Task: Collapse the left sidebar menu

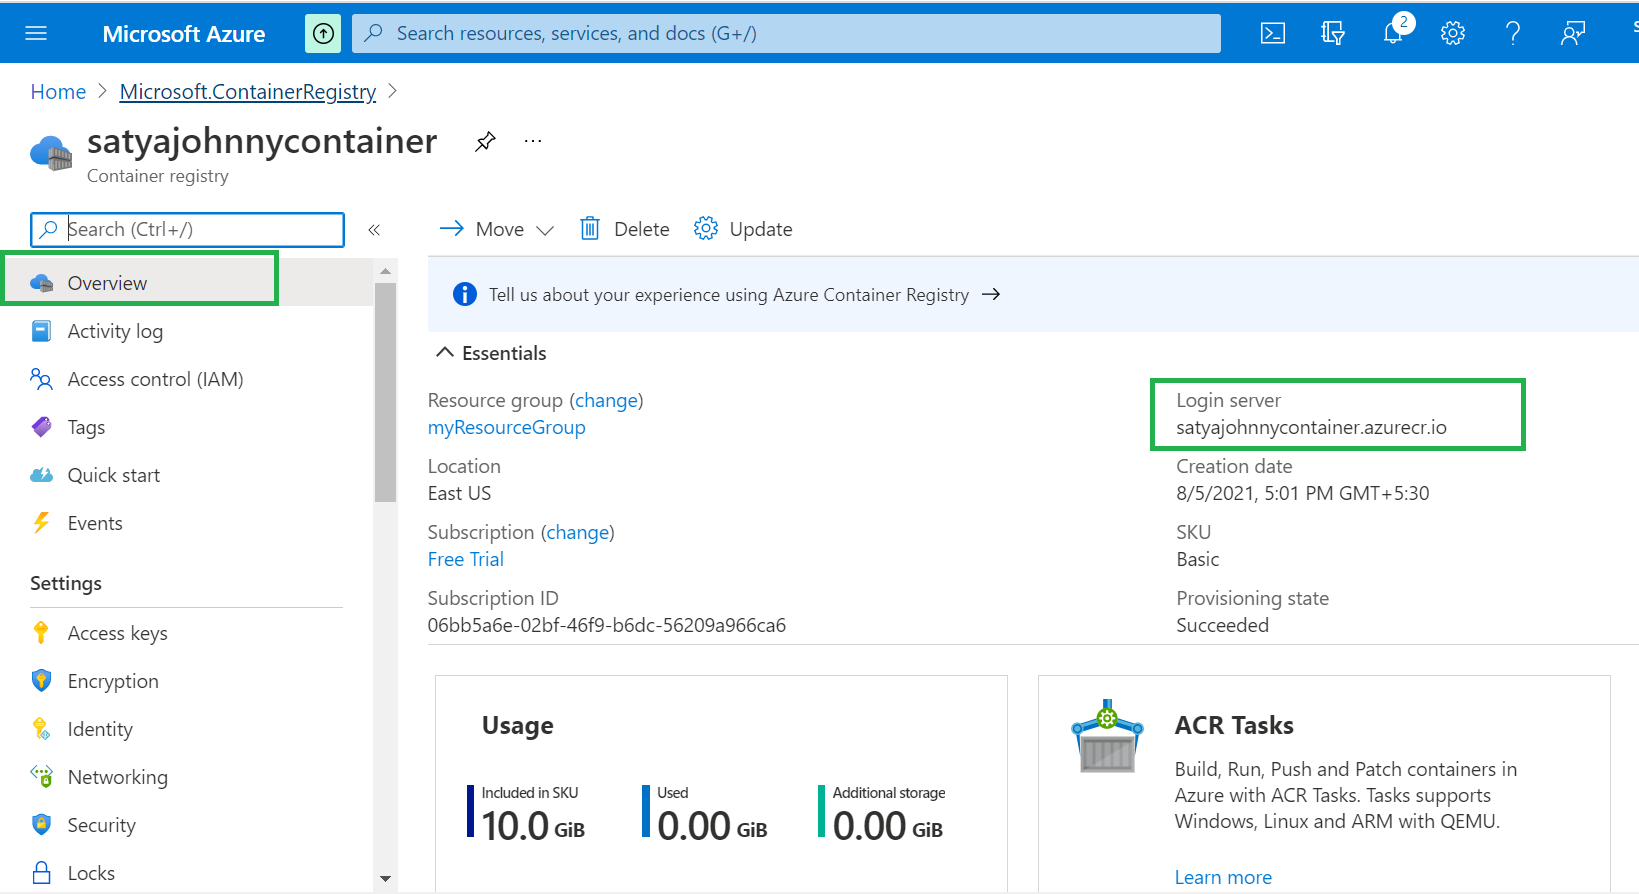Action: (374, 230)
